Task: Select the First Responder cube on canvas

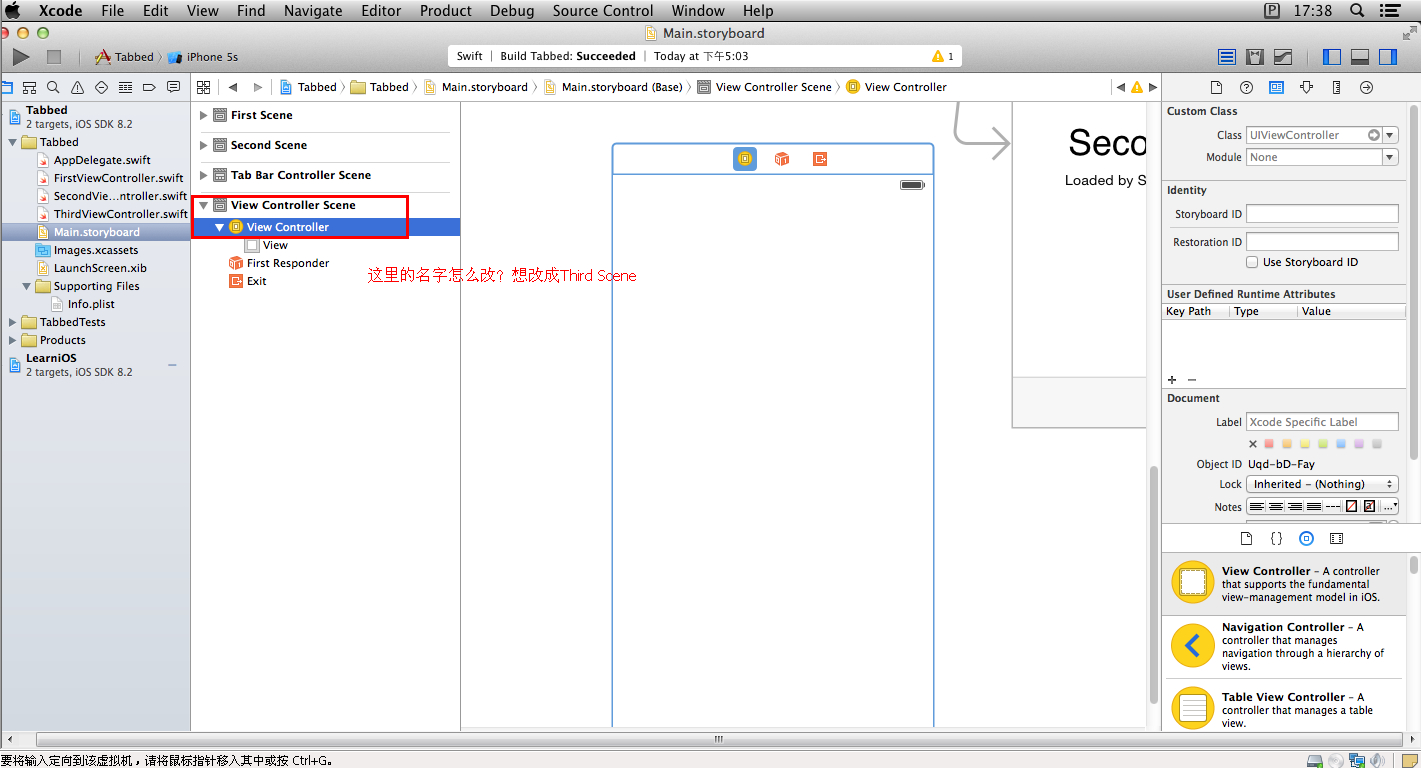Action: (782, 159)
